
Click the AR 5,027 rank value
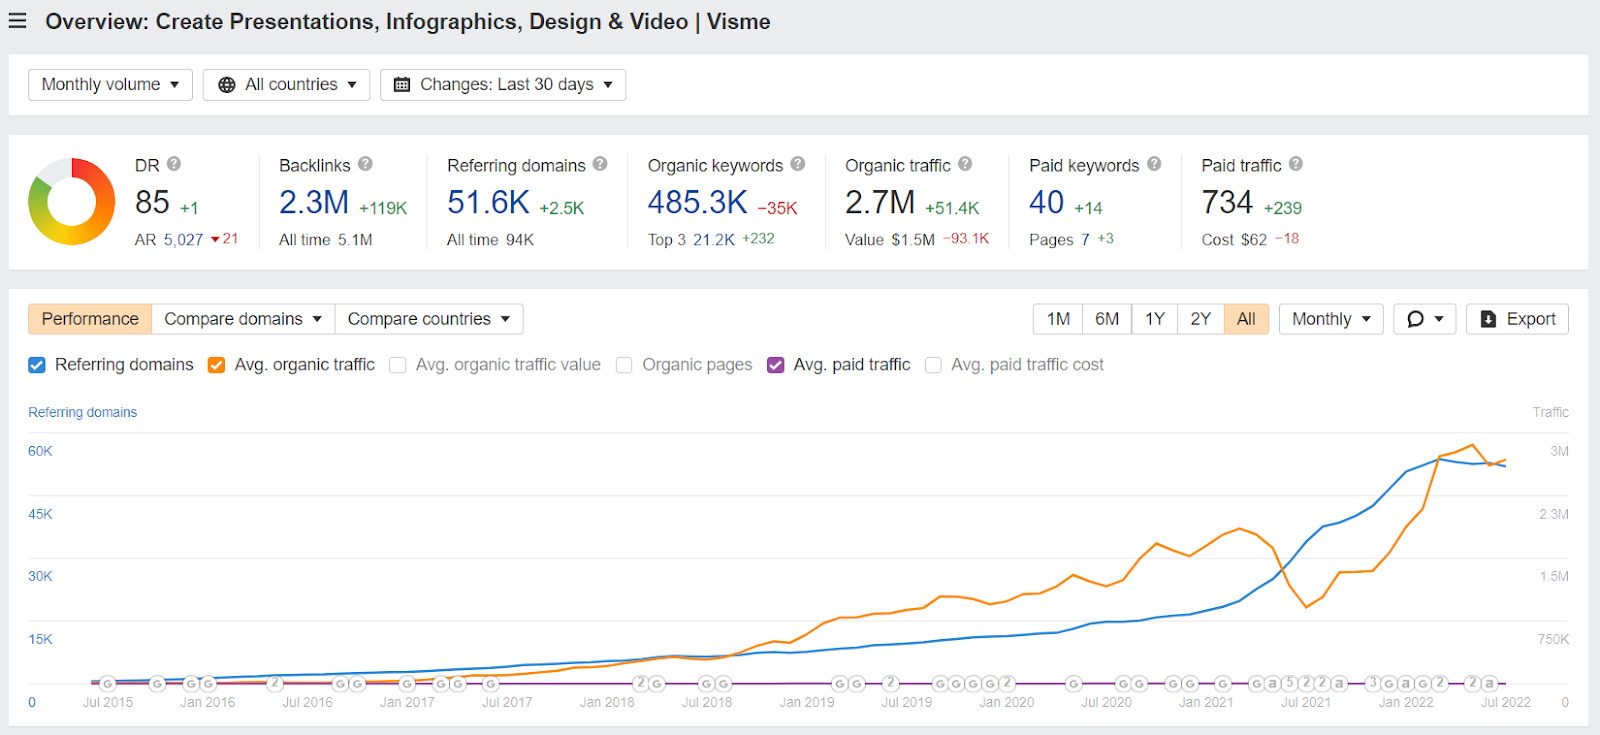coord(184,240)
